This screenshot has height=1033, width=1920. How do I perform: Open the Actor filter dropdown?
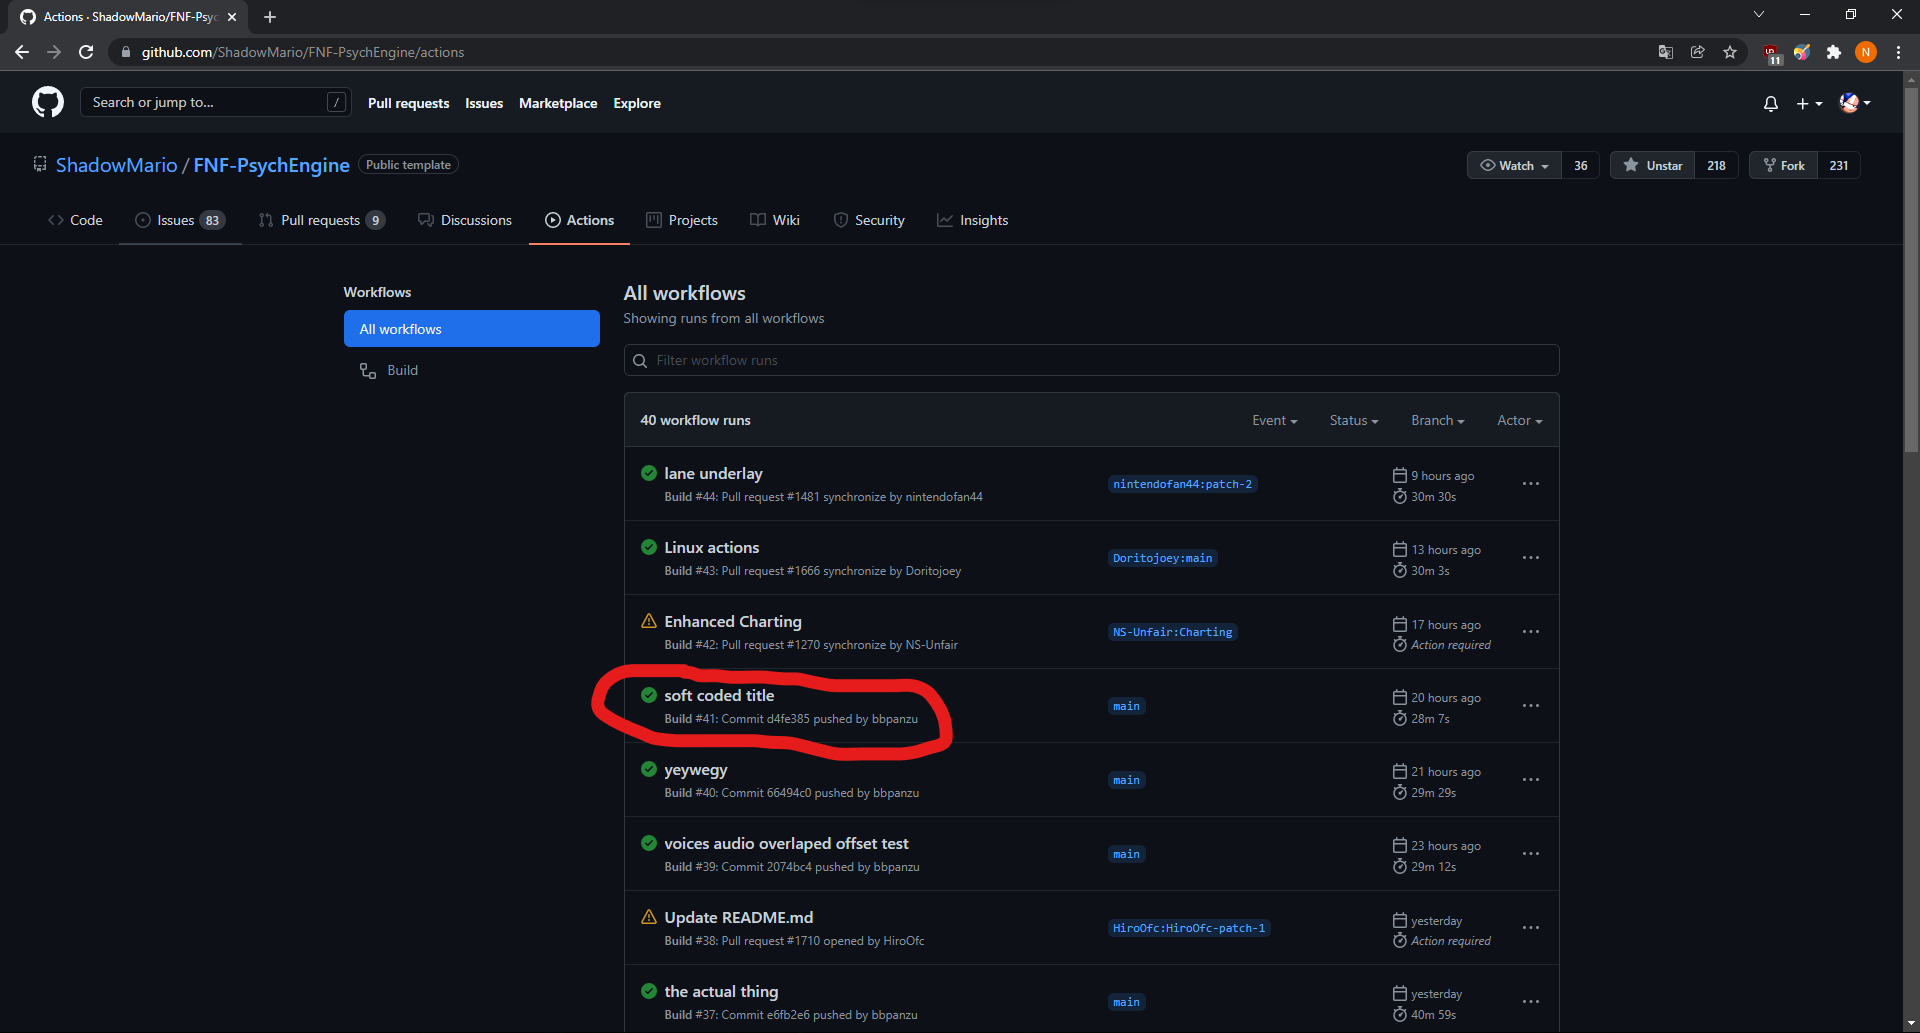1518,420
